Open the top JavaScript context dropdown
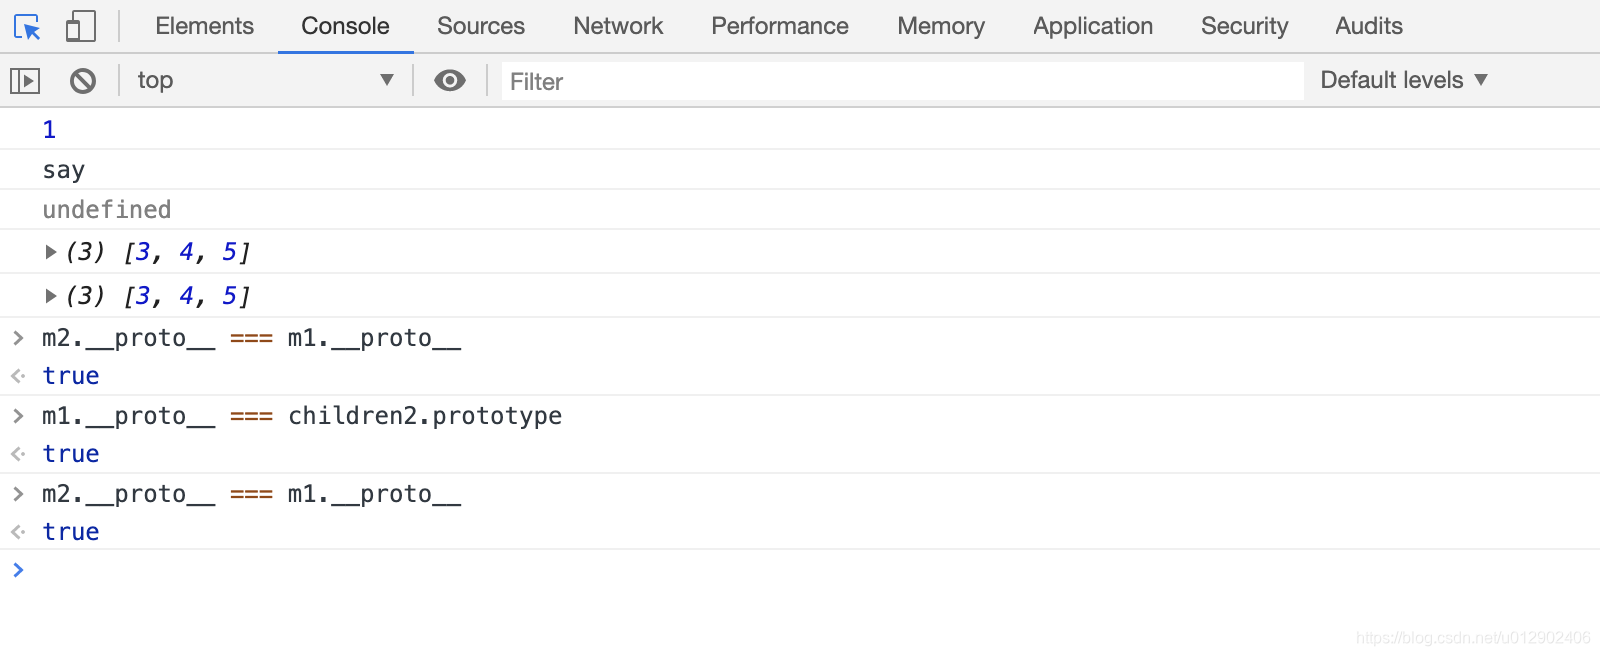Screen dimensions: 1600x656 pos(265,80)
